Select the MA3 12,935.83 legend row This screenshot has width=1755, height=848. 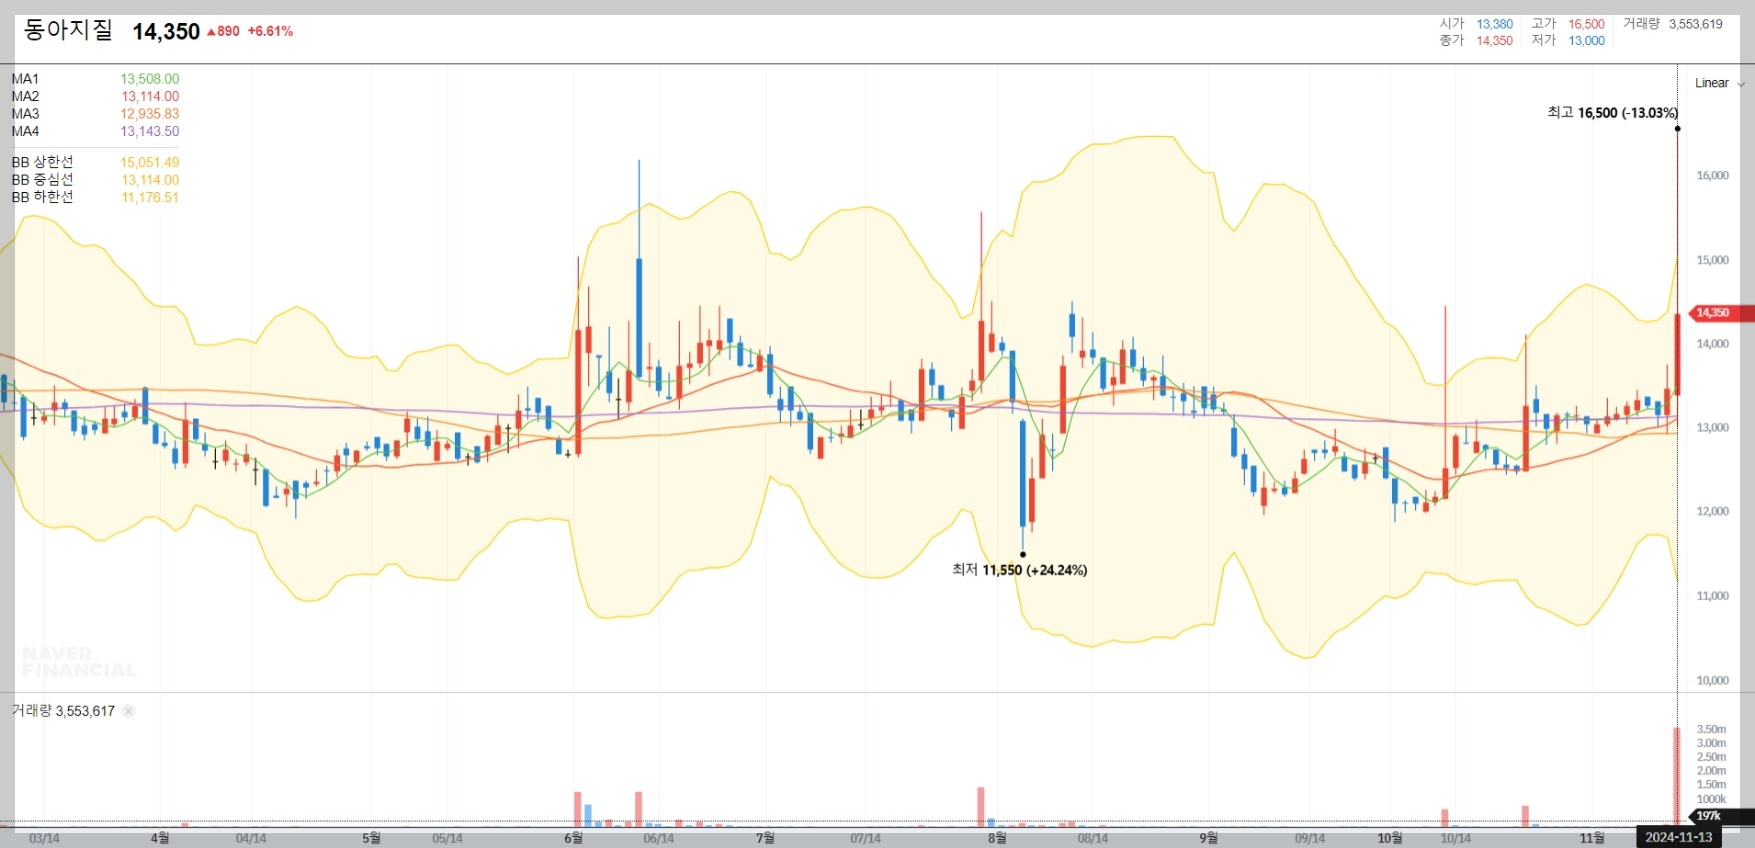[95, 114]
